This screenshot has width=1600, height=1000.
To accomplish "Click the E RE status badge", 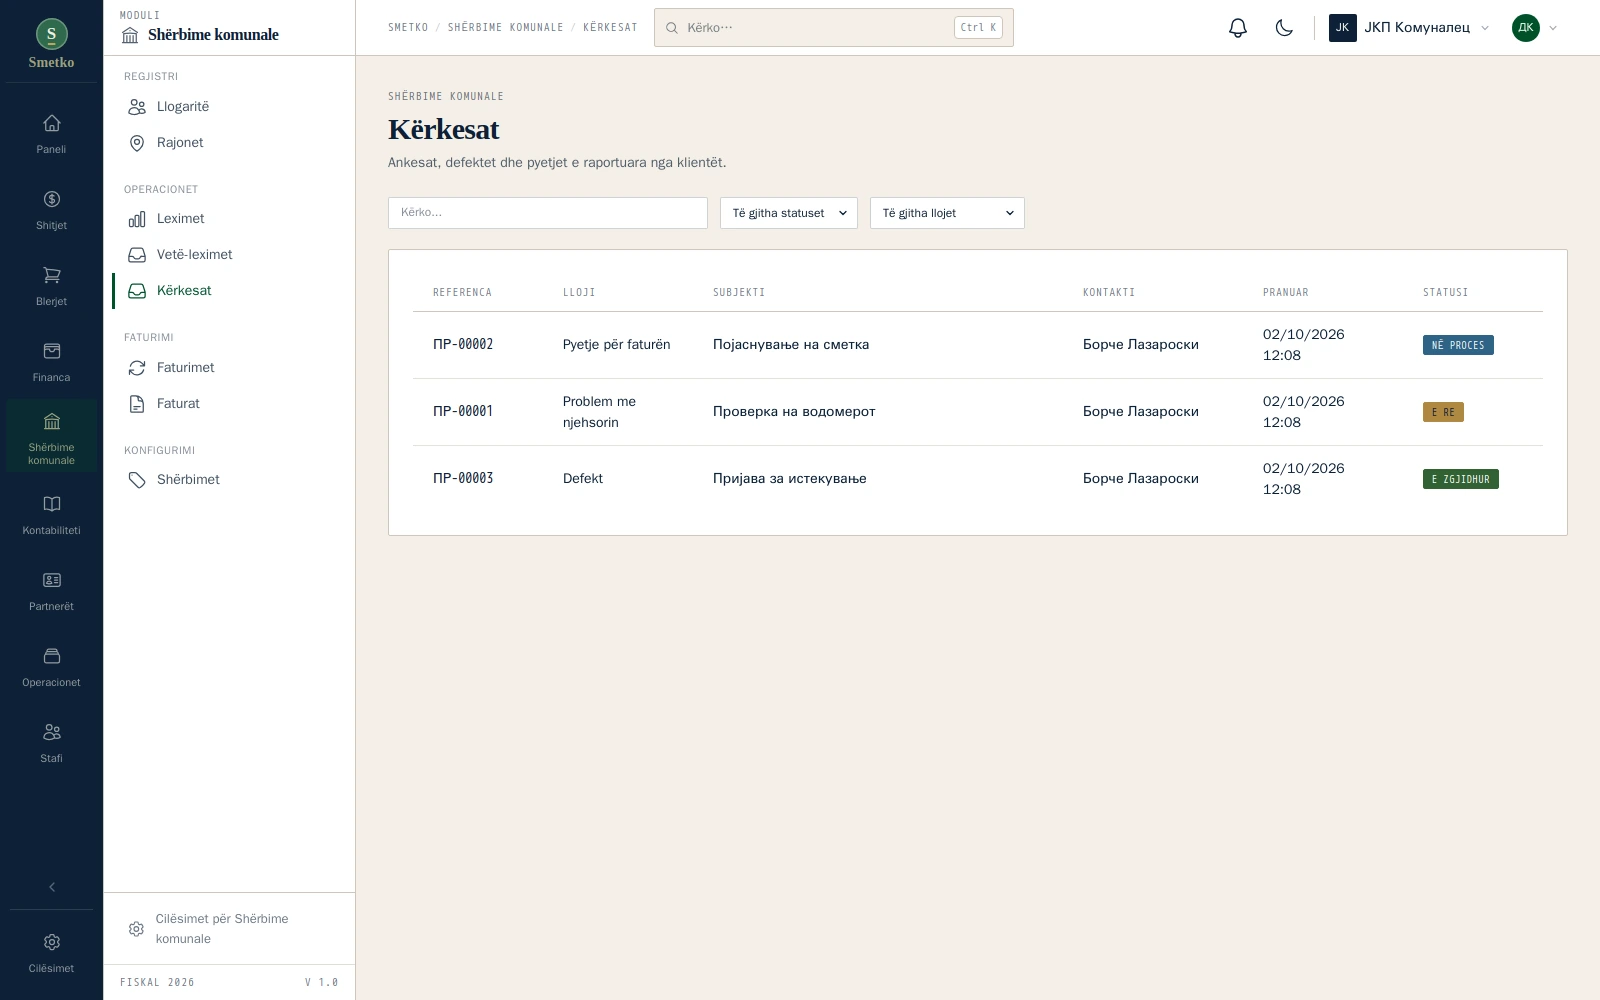I will coord(1443,412).
